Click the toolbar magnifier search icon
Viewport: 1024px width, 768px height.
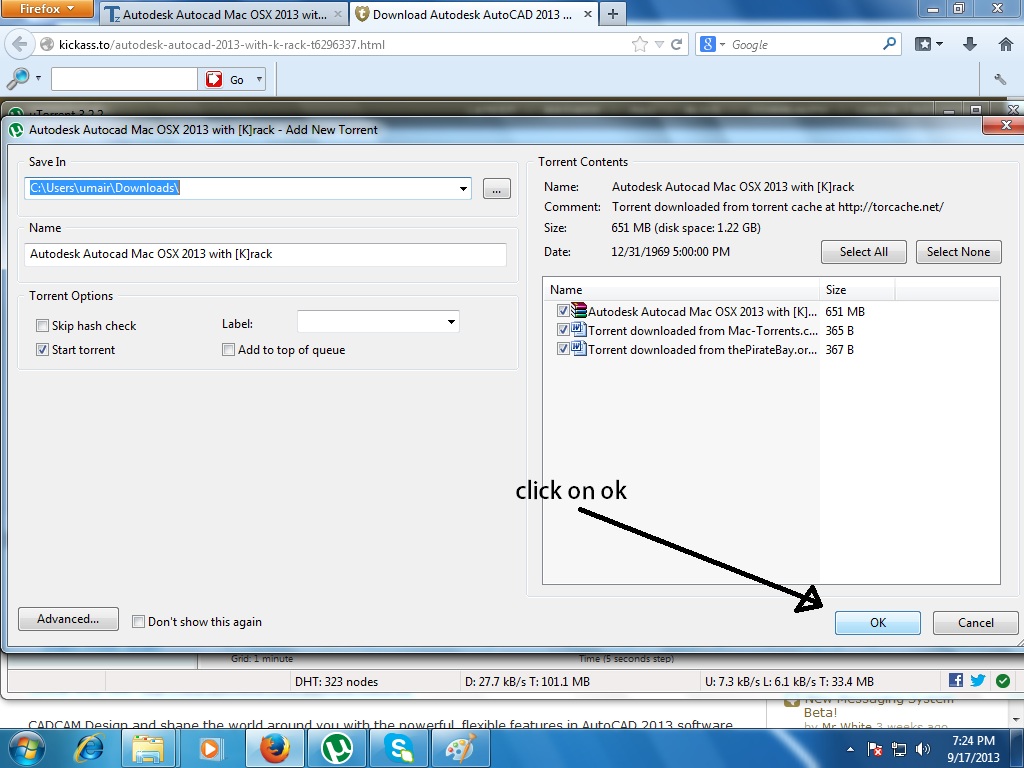[x=18, y=78]
